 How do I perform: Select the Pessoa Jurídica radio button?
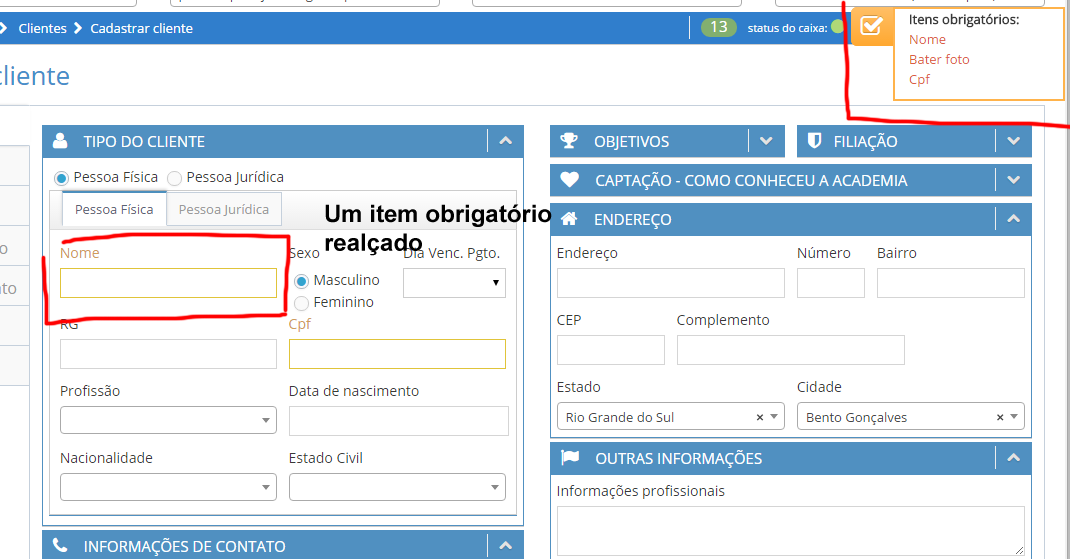pyautogui.click(x=175, y=178)
